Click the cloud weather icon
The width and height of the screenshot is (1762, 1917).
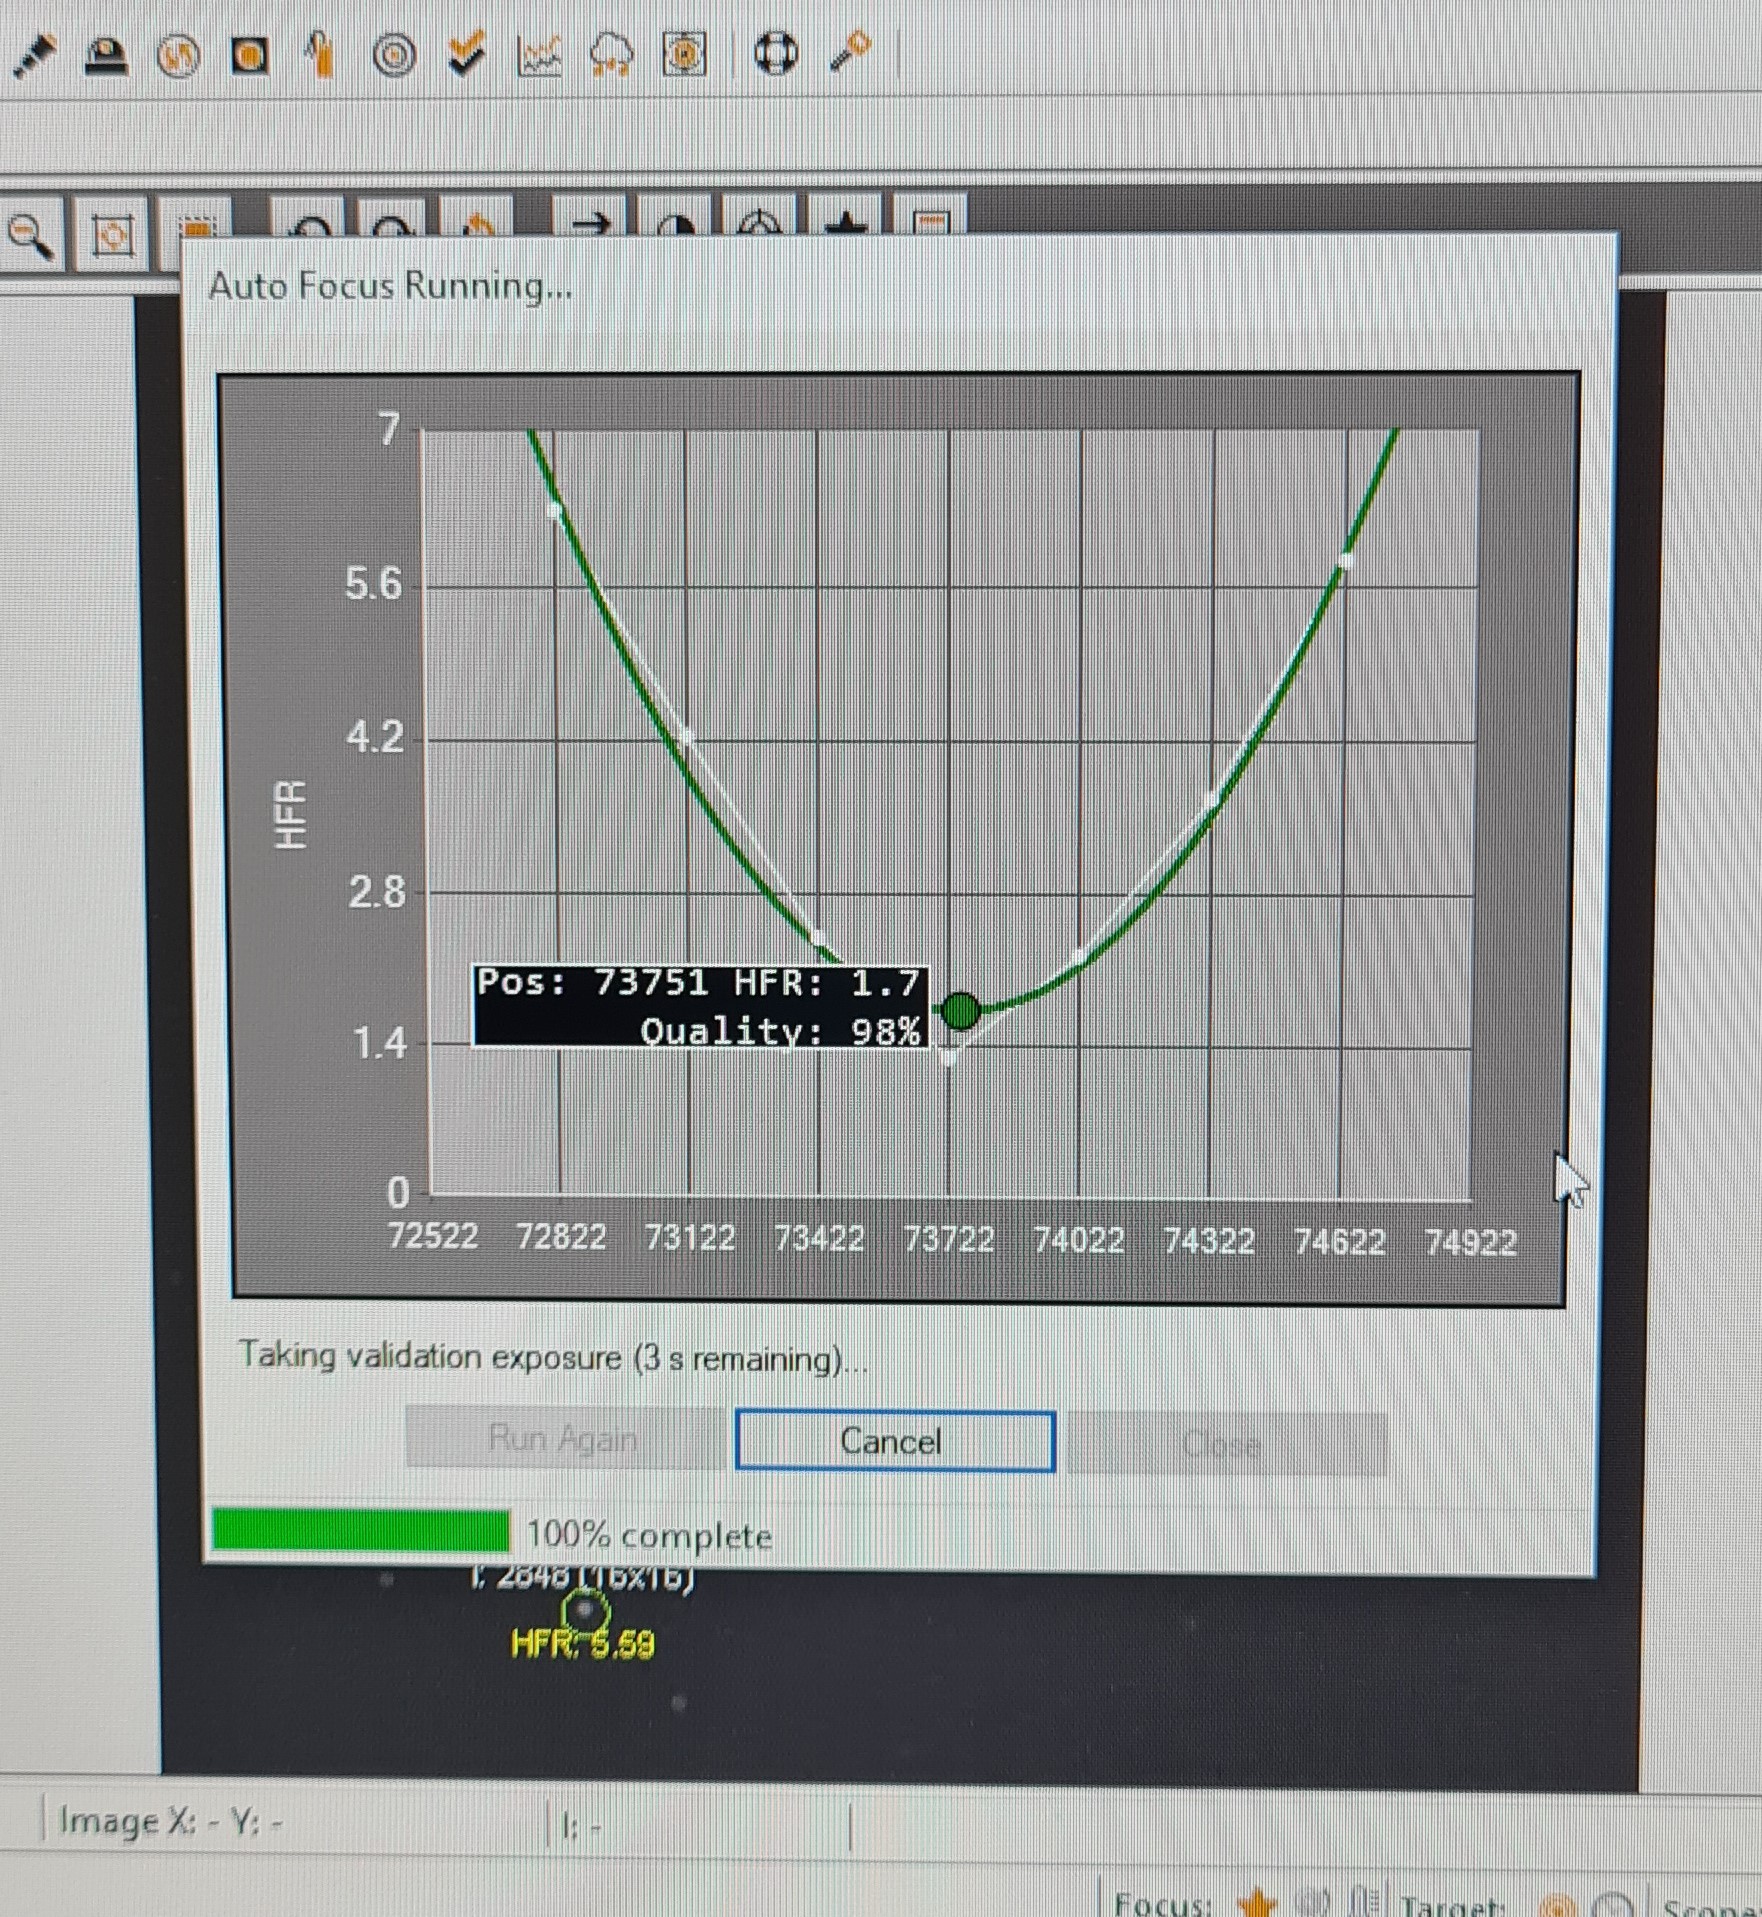(611, 56)
